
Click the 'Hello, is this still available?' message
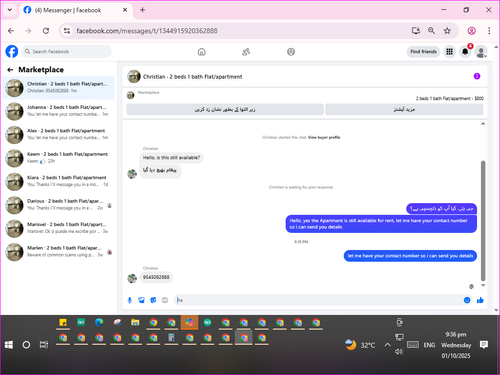[171, 158]
